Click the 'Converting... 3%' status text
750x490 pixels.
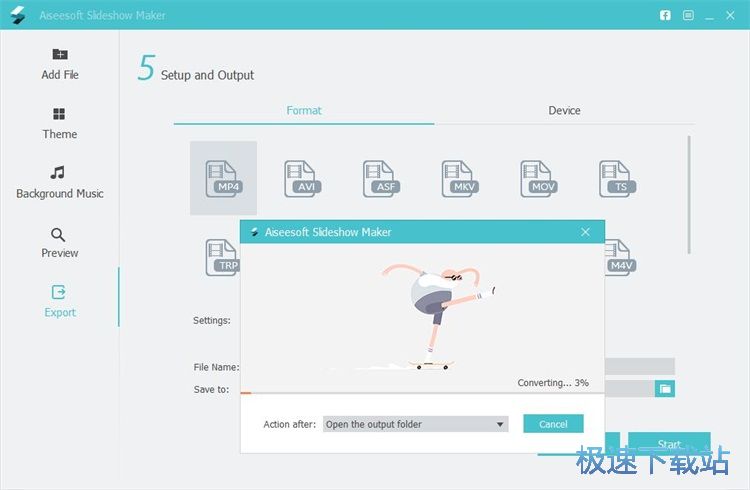tap(553, 383)
